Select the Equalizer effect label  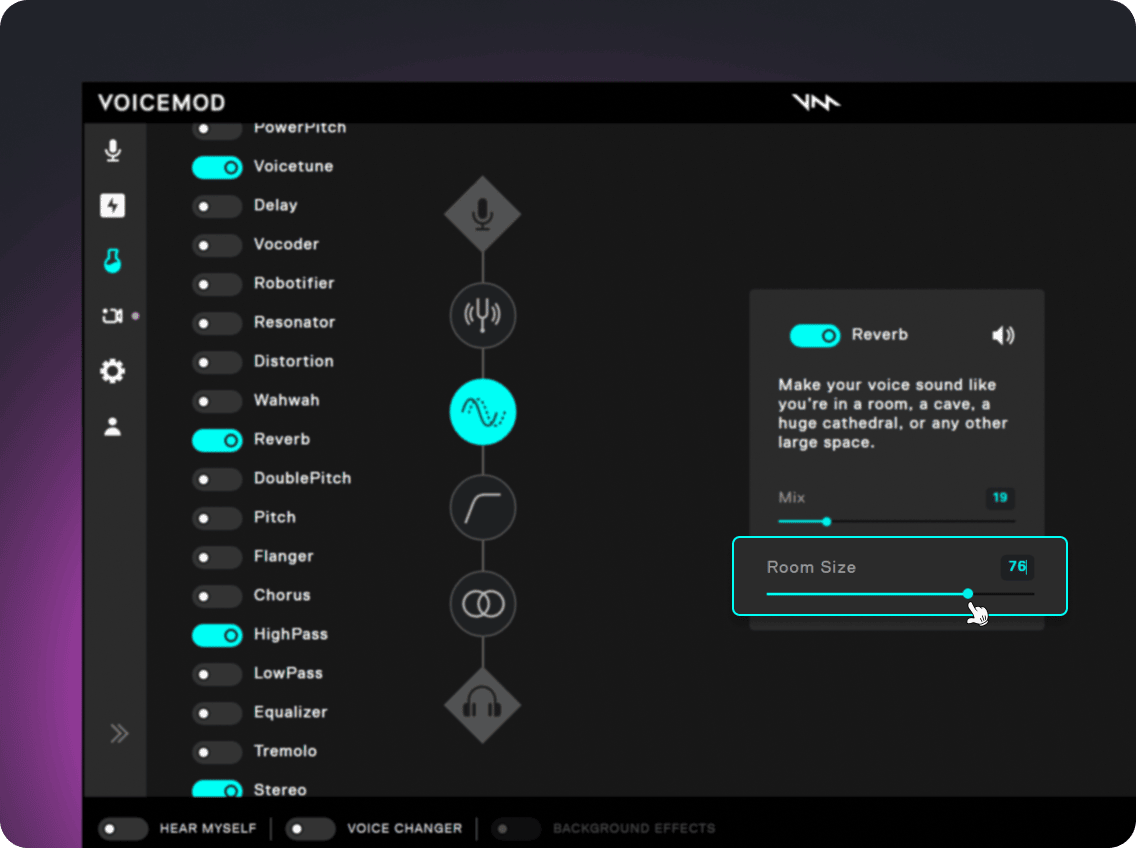click(291, 712)
